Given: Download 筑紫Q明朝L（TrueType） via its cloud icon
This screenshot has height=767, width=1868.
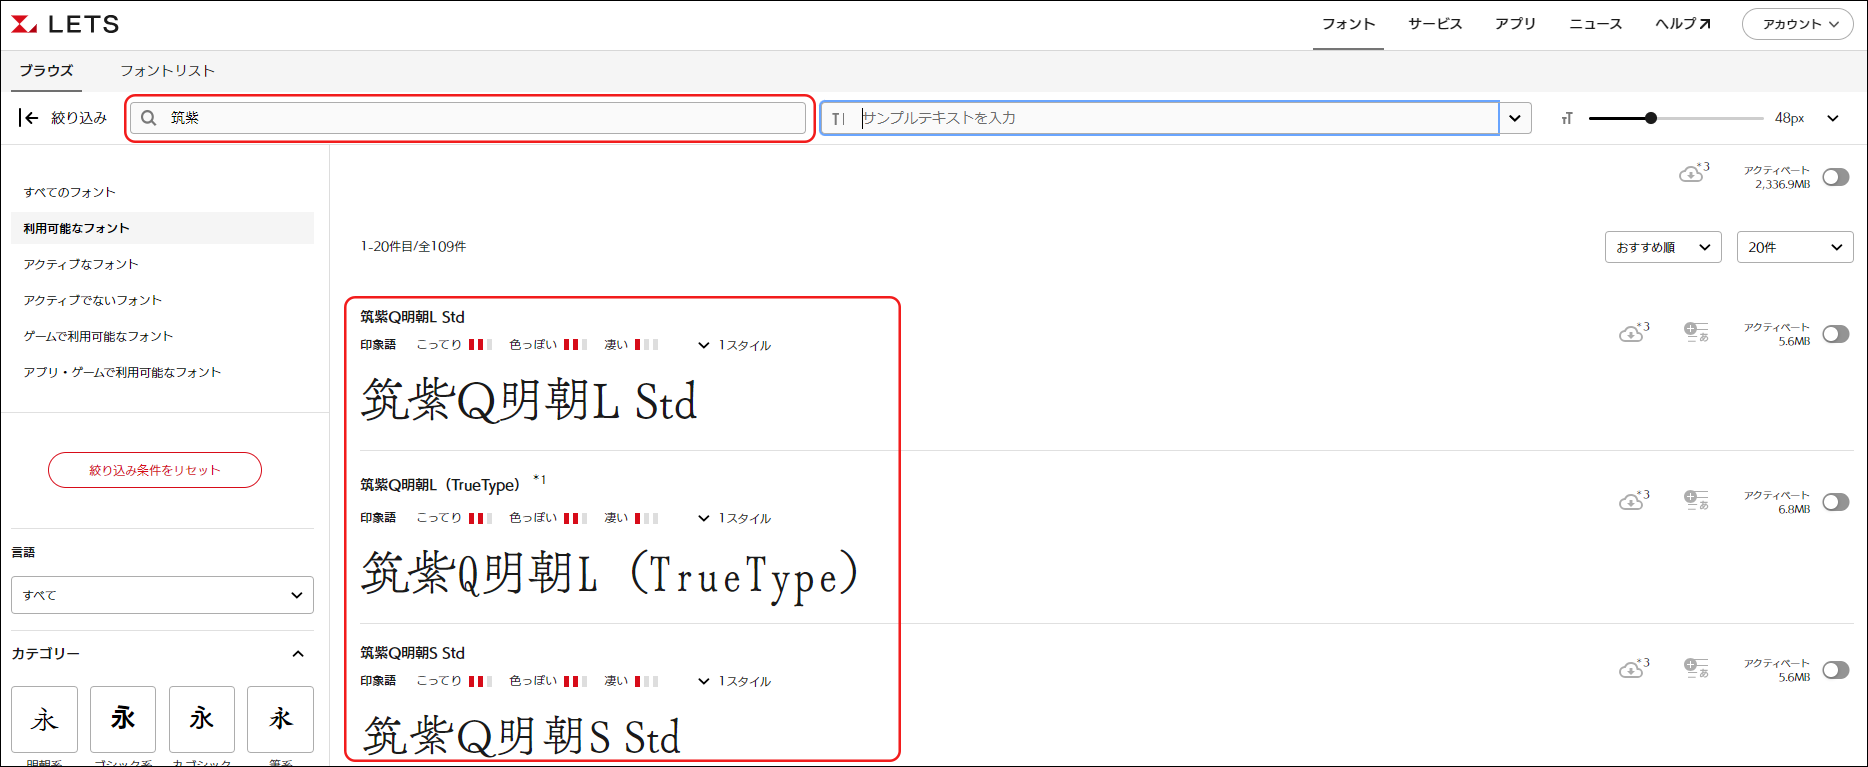Looking at the screenshot, I should (1633, 500).
